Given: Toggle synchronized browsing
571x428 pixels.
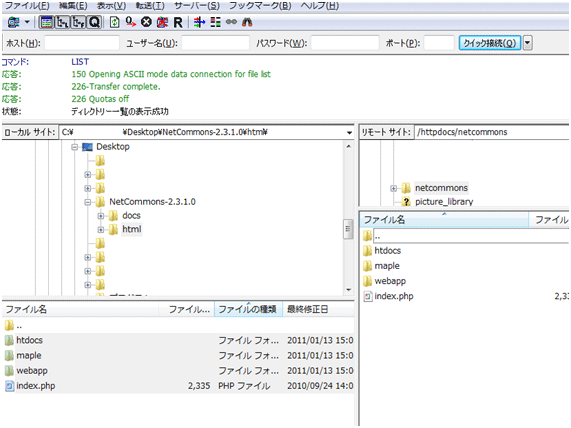Looking at the screenshot, I should point(231,23).
